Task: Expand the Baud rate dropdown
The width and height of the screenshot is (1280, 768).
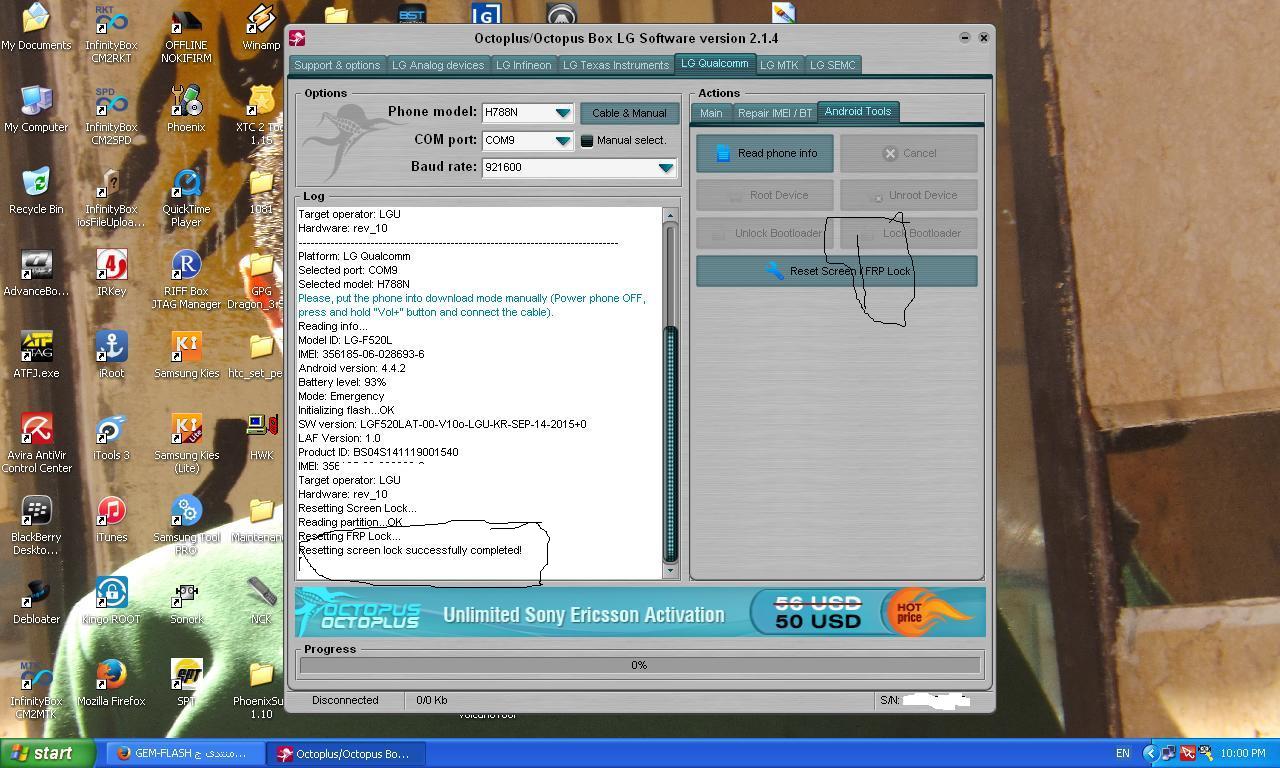Action: (665, 168)
